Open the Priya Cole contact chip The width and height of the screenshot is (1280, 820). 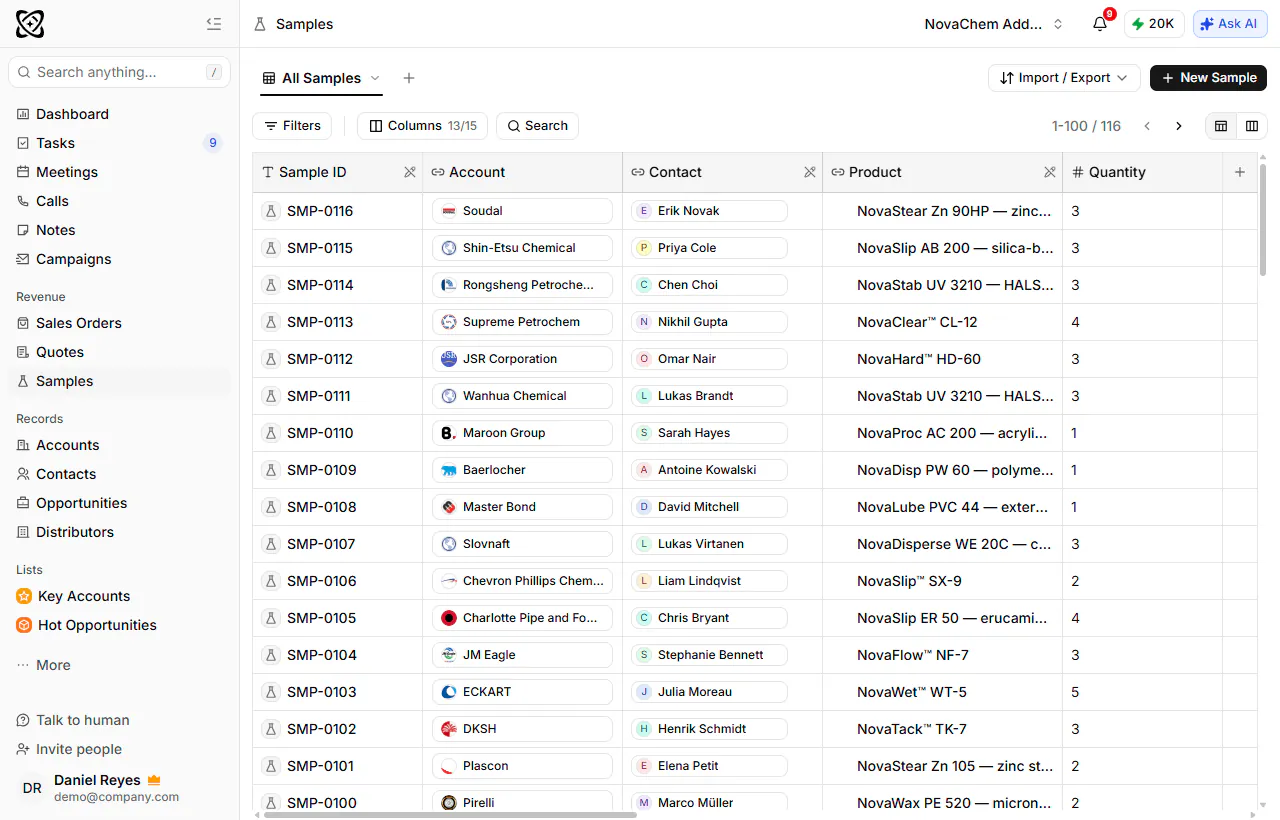click(x=709, y=248)
